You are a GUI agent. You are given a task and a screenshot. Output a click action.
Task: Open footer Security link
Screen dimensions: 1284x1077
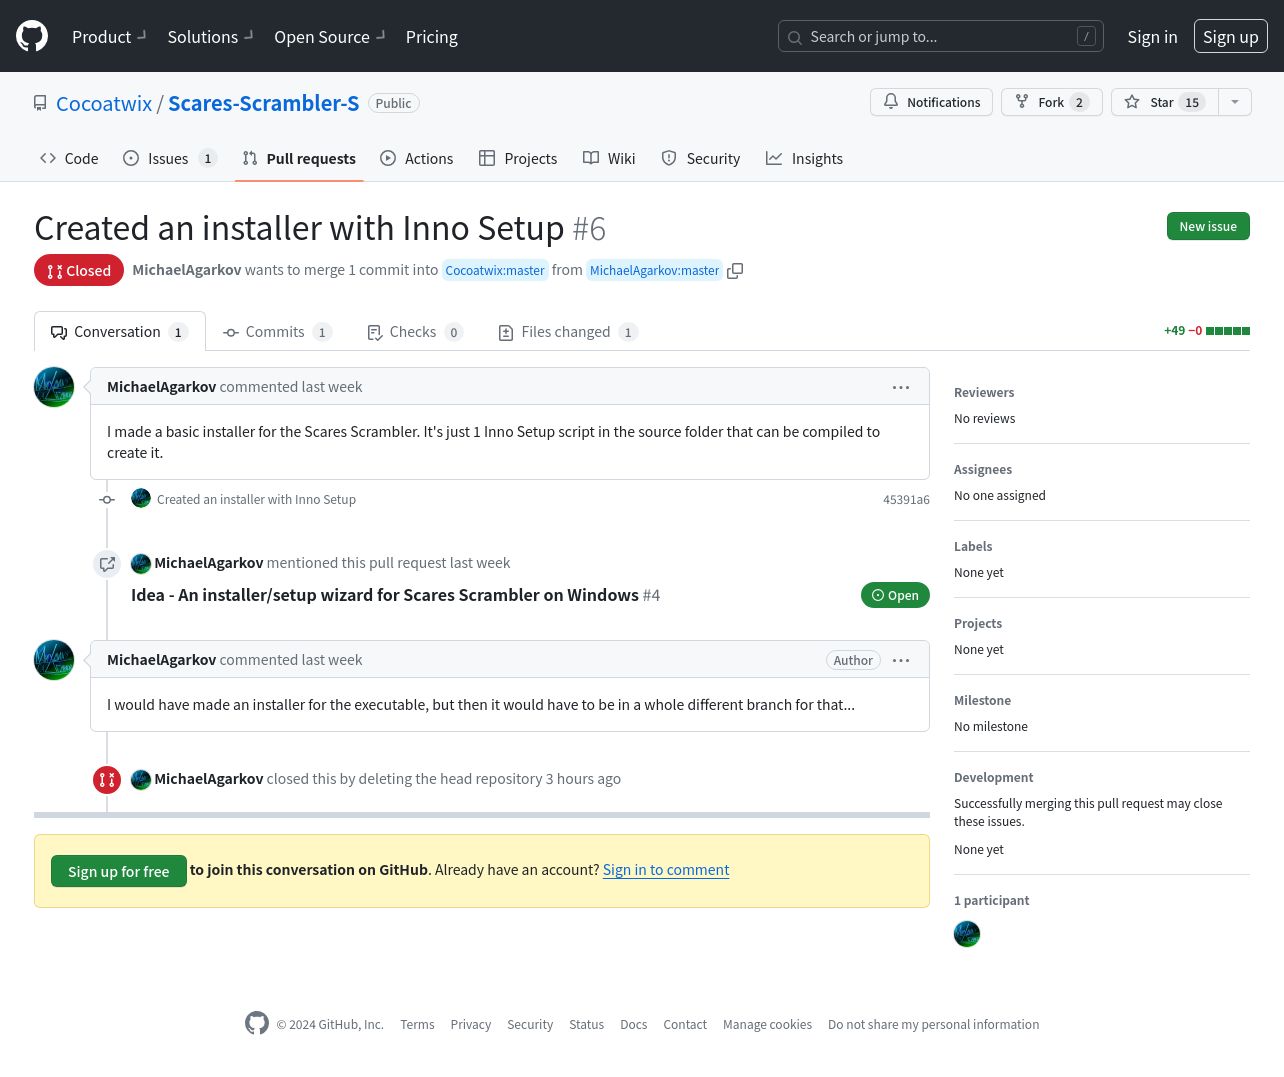(x=530, y=1025)
